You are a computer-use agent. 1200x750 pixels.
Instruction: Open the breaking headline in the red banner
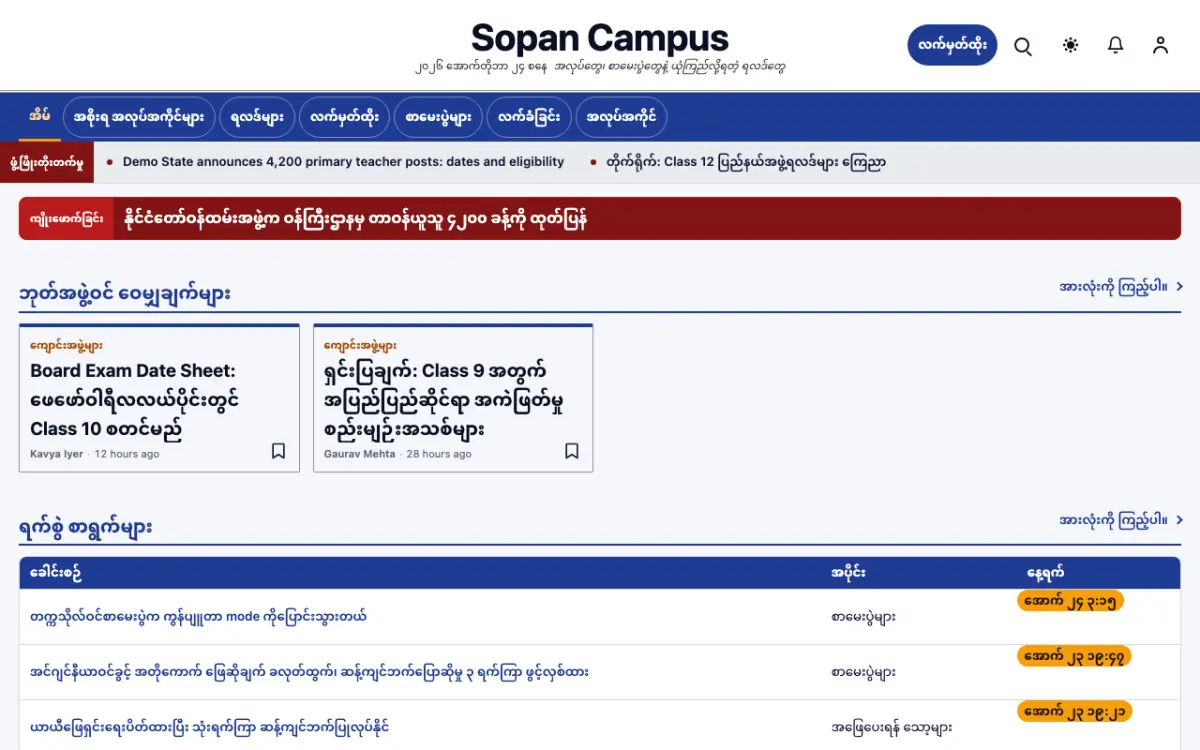pyautogui.click(x=356, y=219)
